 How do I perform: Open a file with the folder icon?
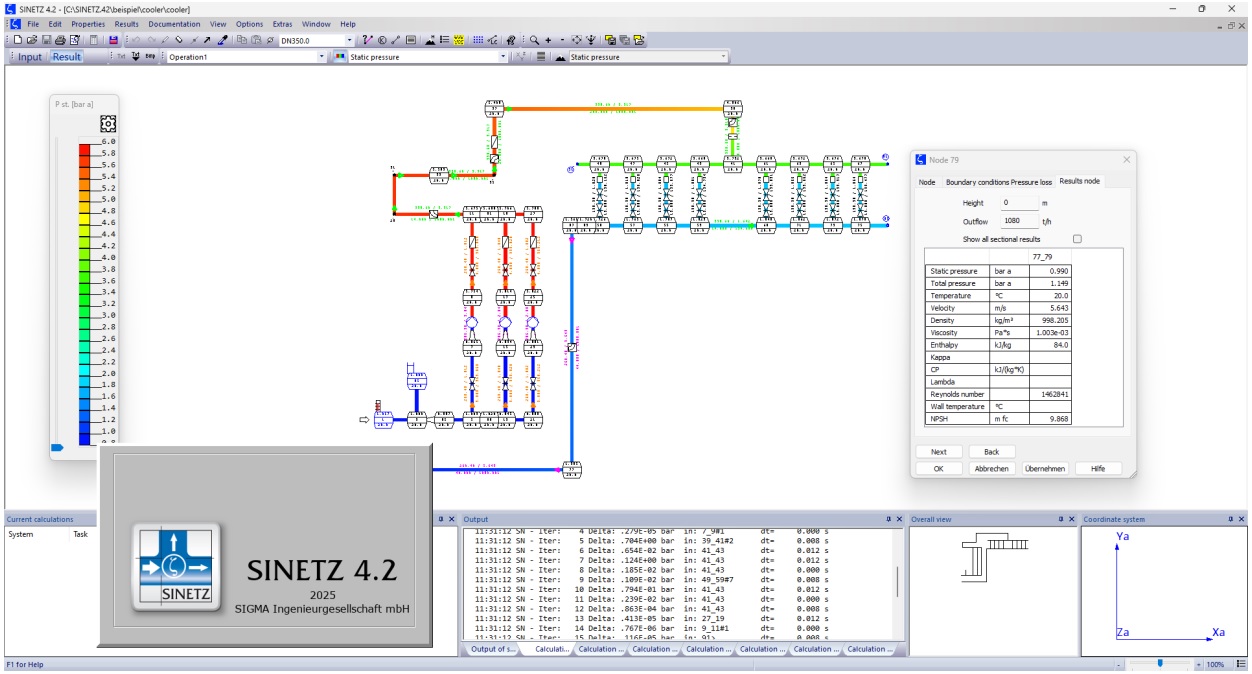32,40
